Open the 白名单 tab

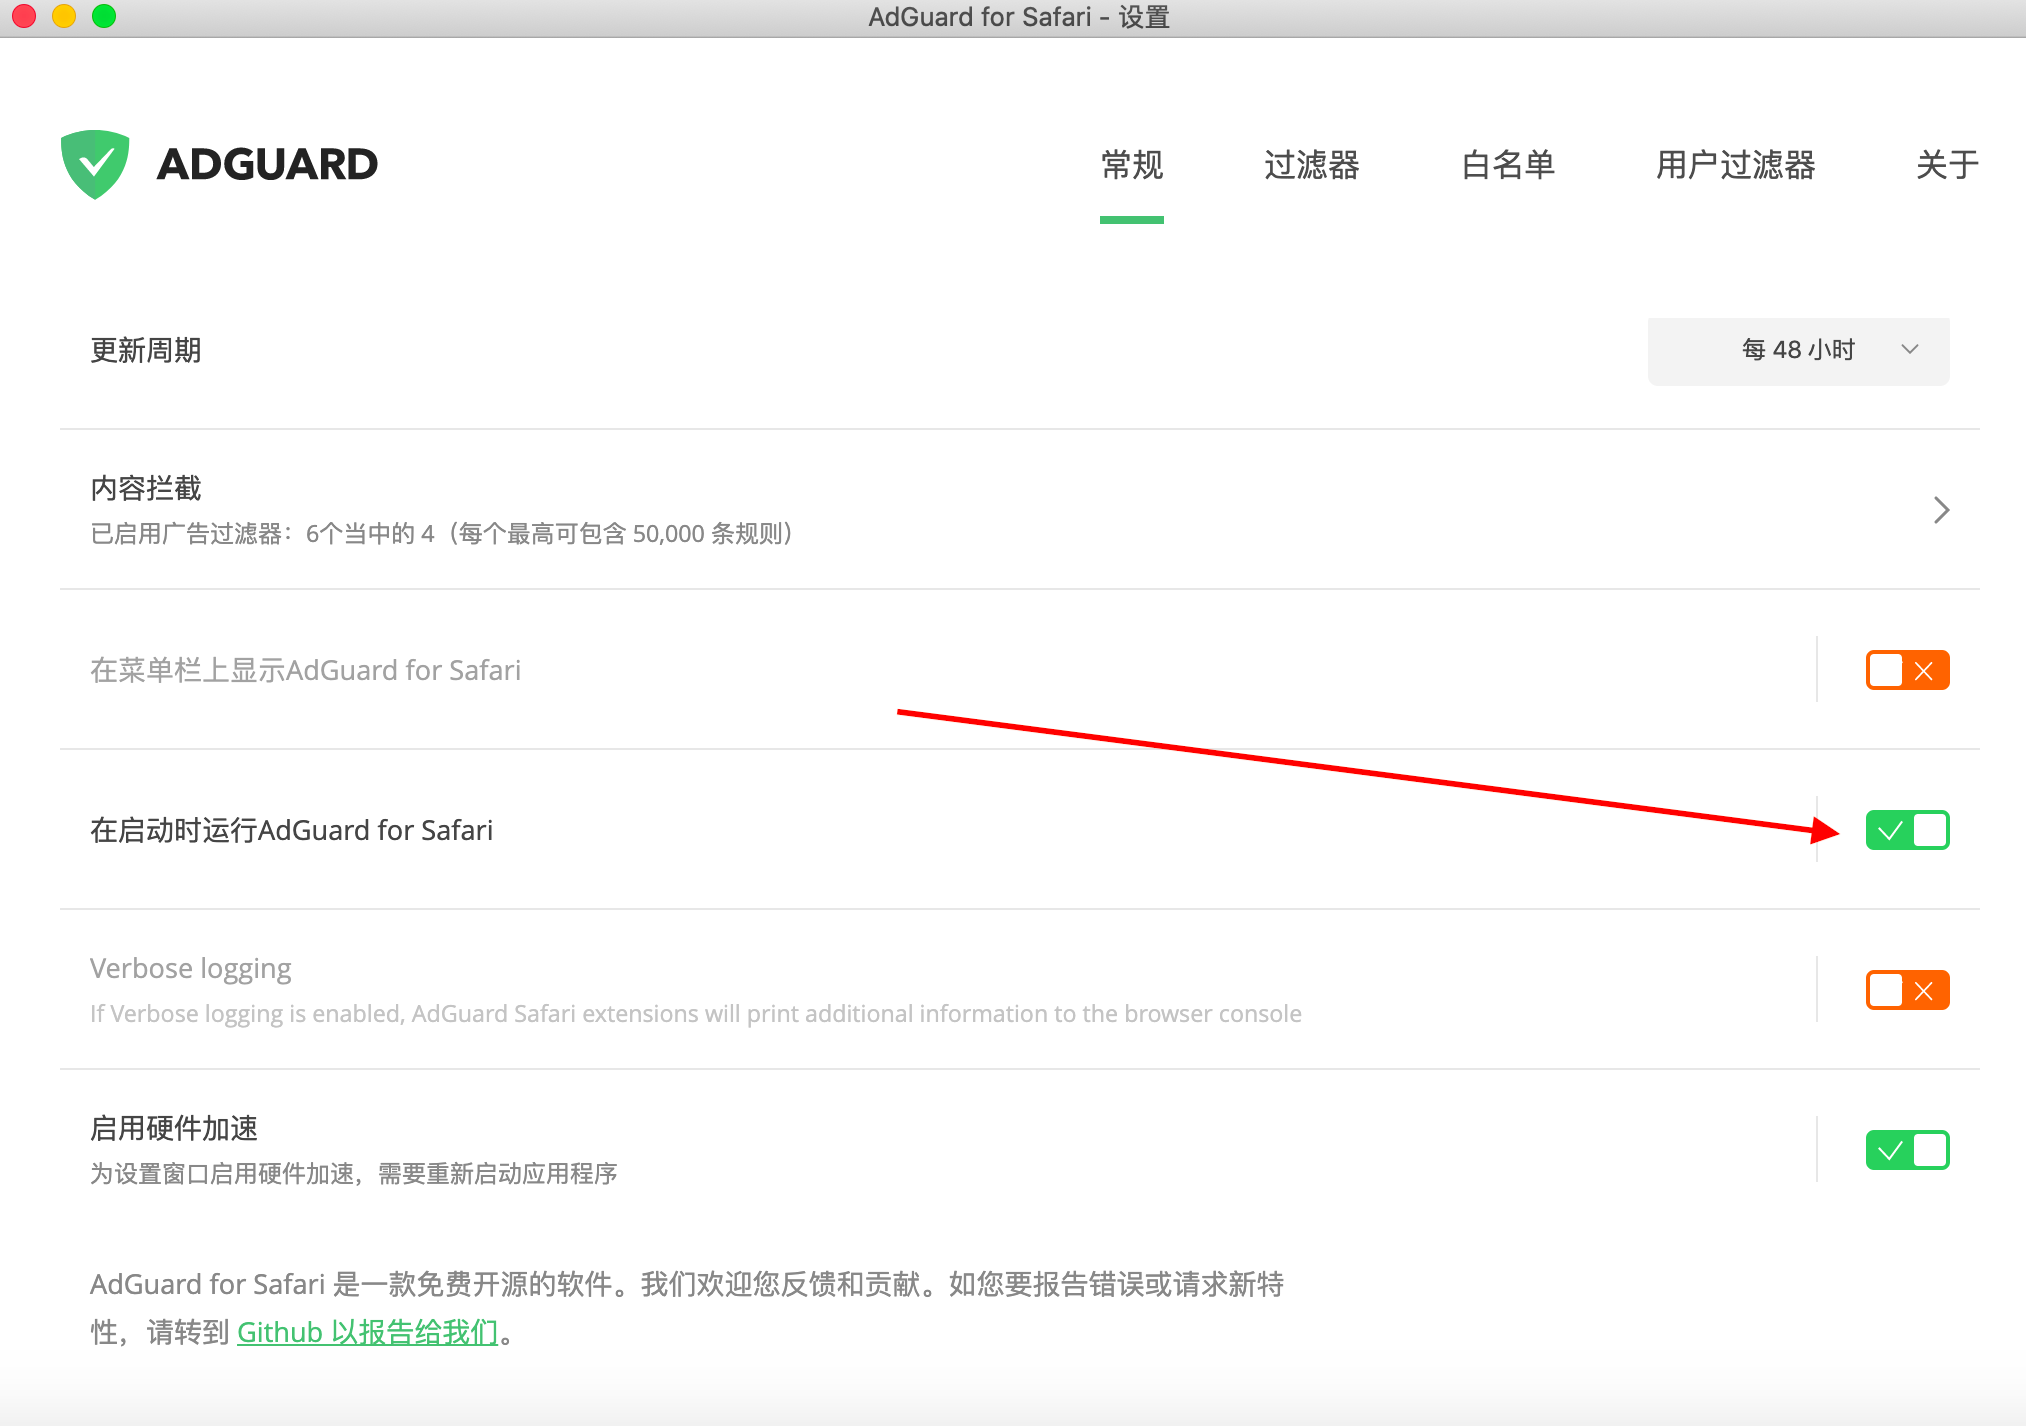(1508, 165)
